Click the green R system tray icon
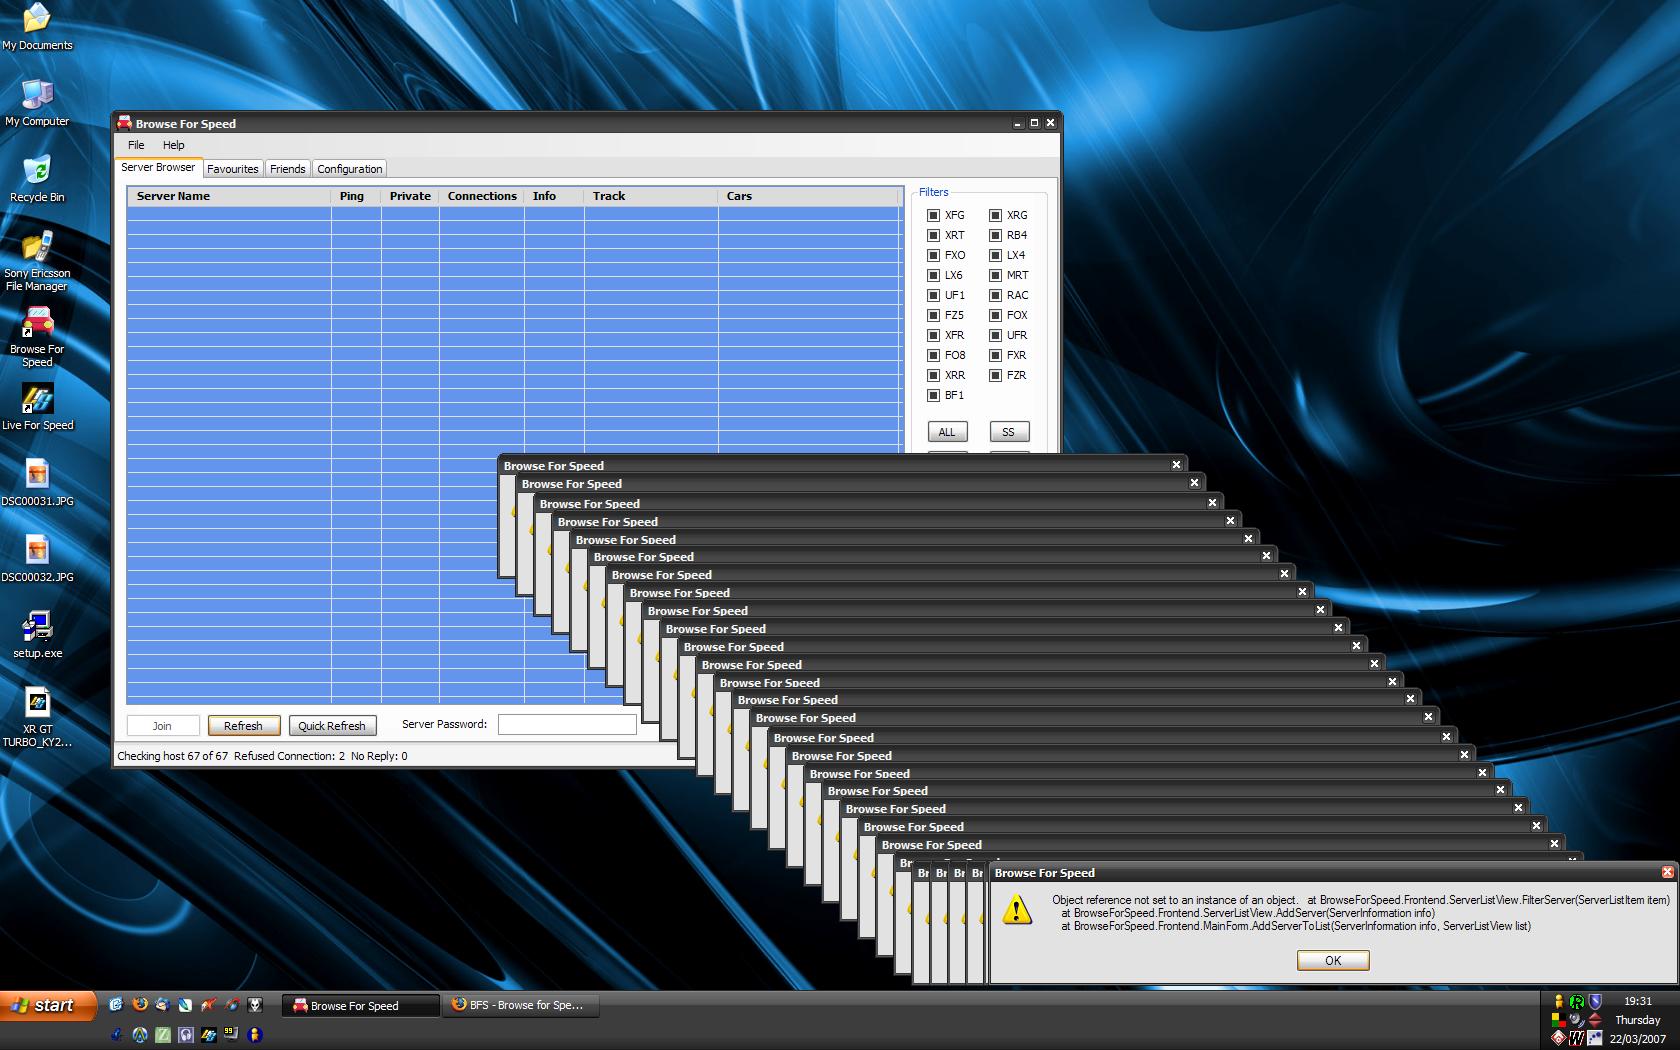Screen dimensions: 1680x1050 coord(1576,1001)
